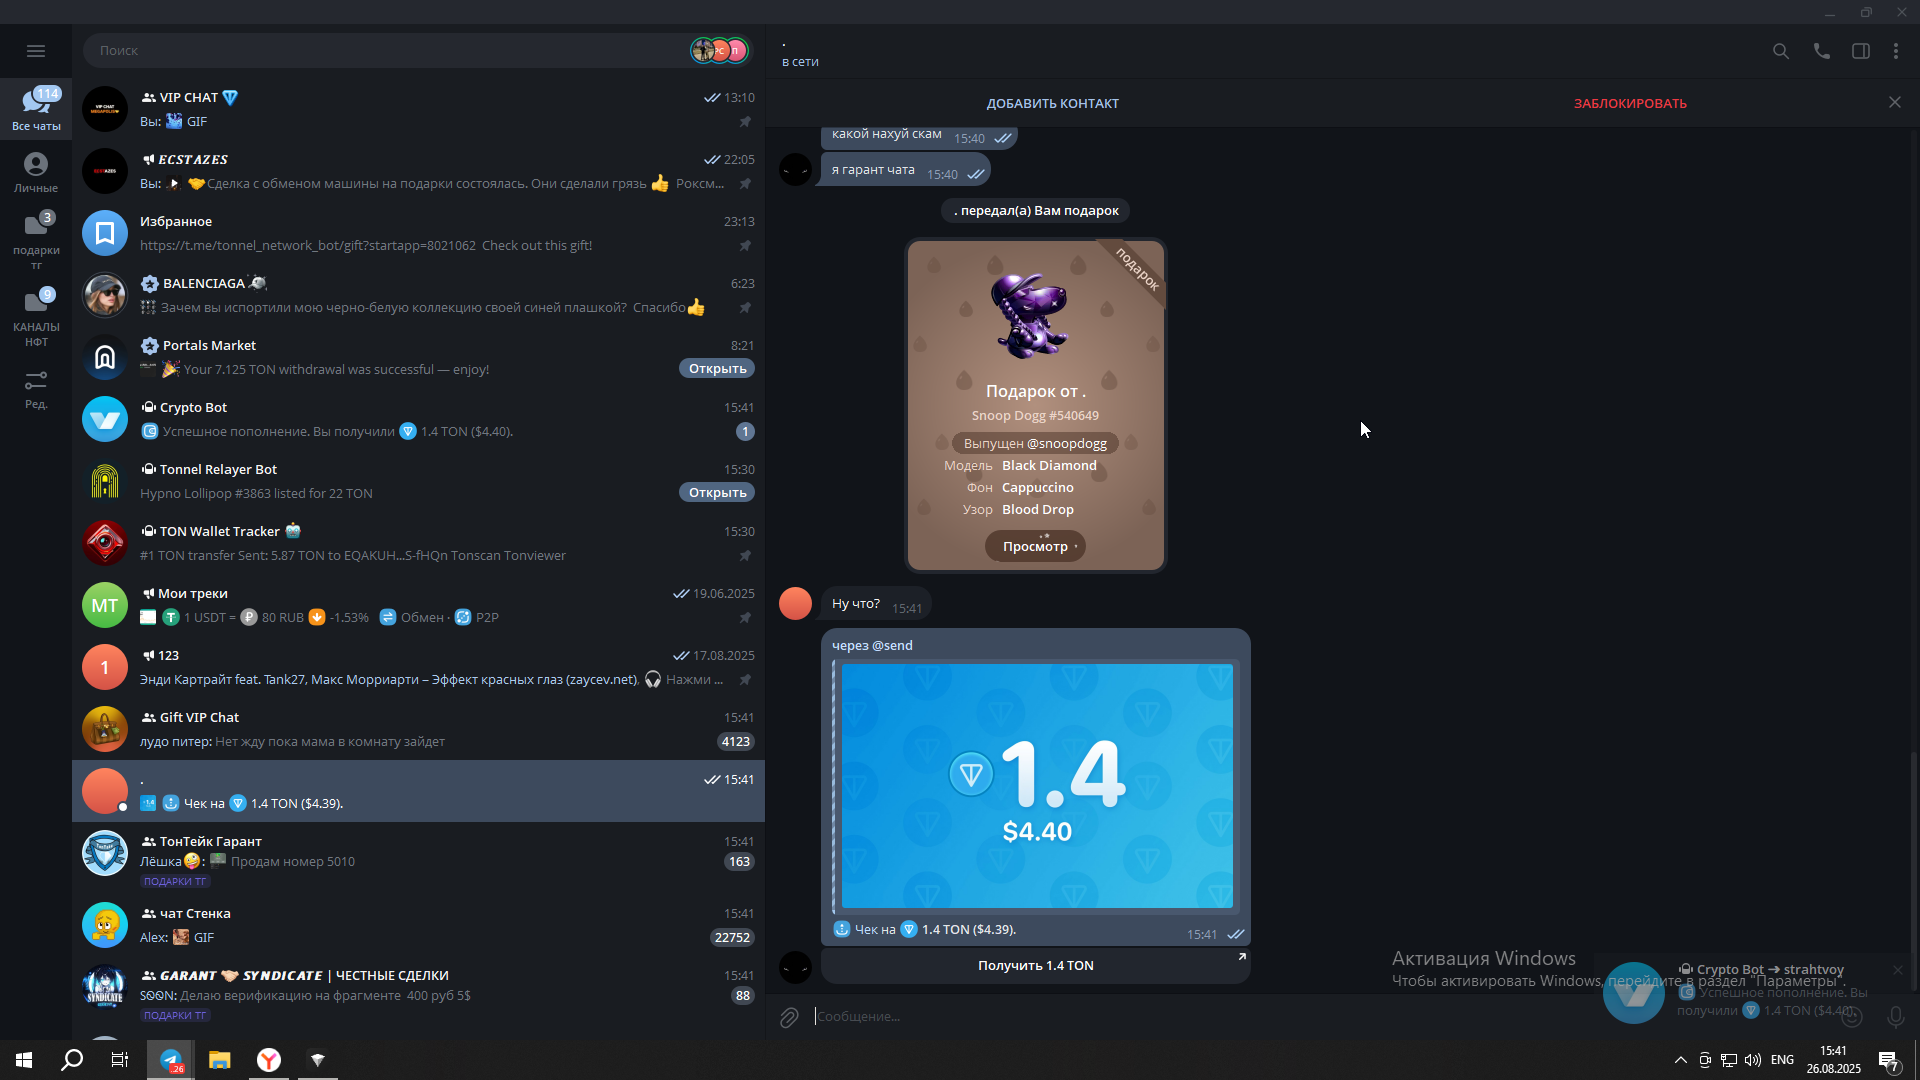Open the VIP CHAT conversation
Viewport: 1920px width, 1080px height.
pos(418,109)
